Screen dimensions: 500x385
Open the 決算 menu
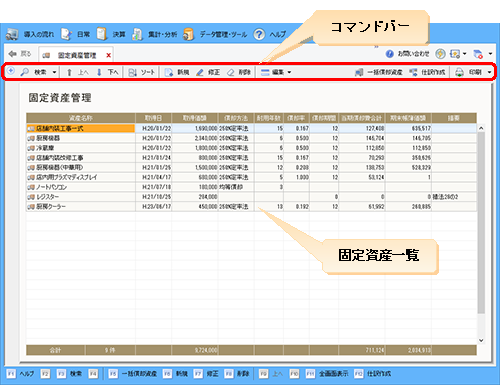119,34
